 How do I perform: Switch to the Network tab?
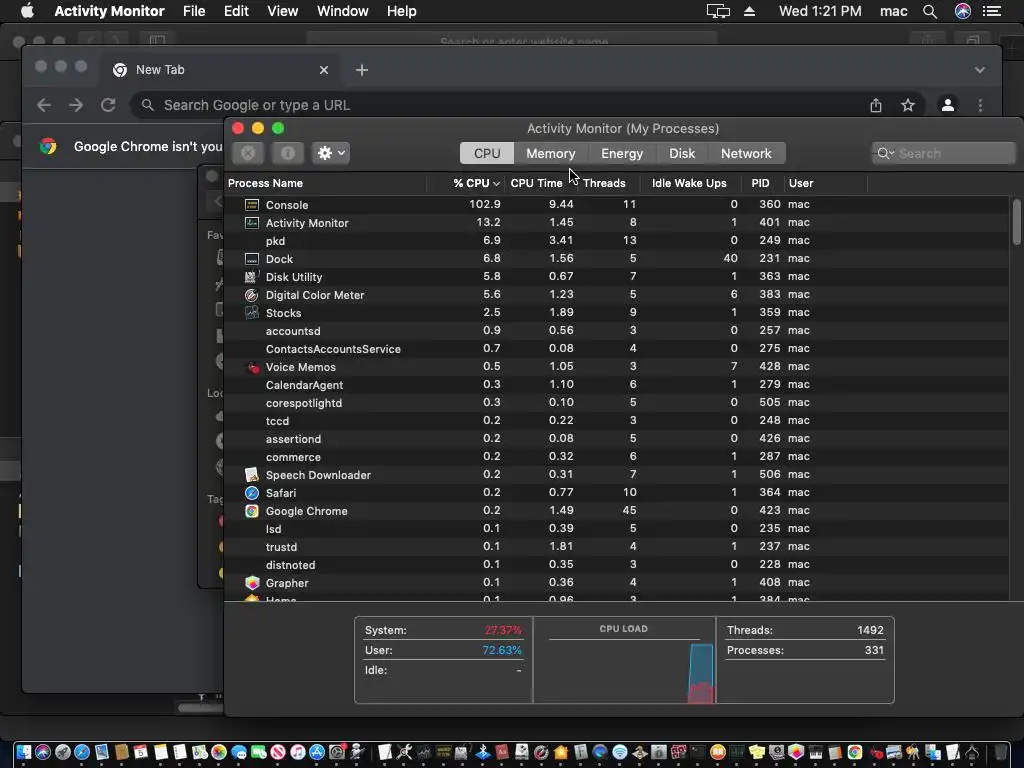pos(746,153)
